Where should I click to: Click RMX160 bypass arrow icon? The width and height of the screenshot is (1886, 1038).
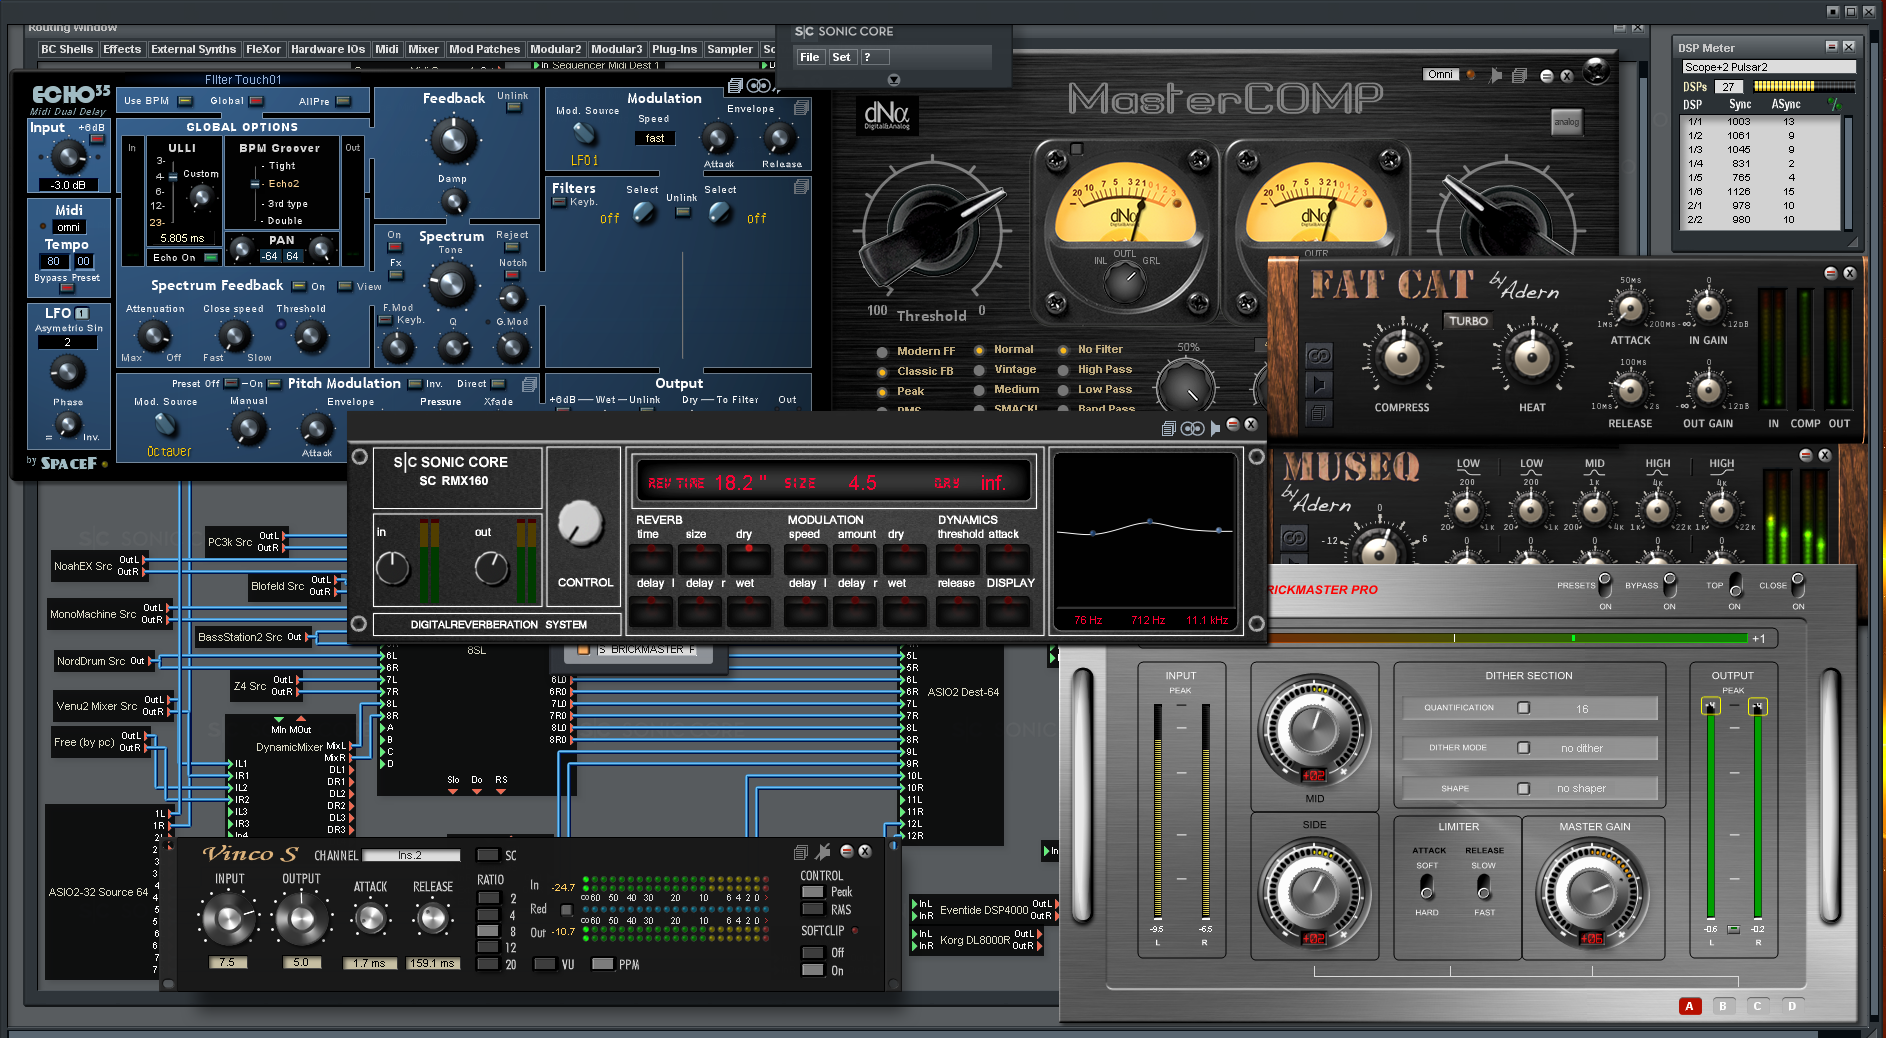point(1215,428)
